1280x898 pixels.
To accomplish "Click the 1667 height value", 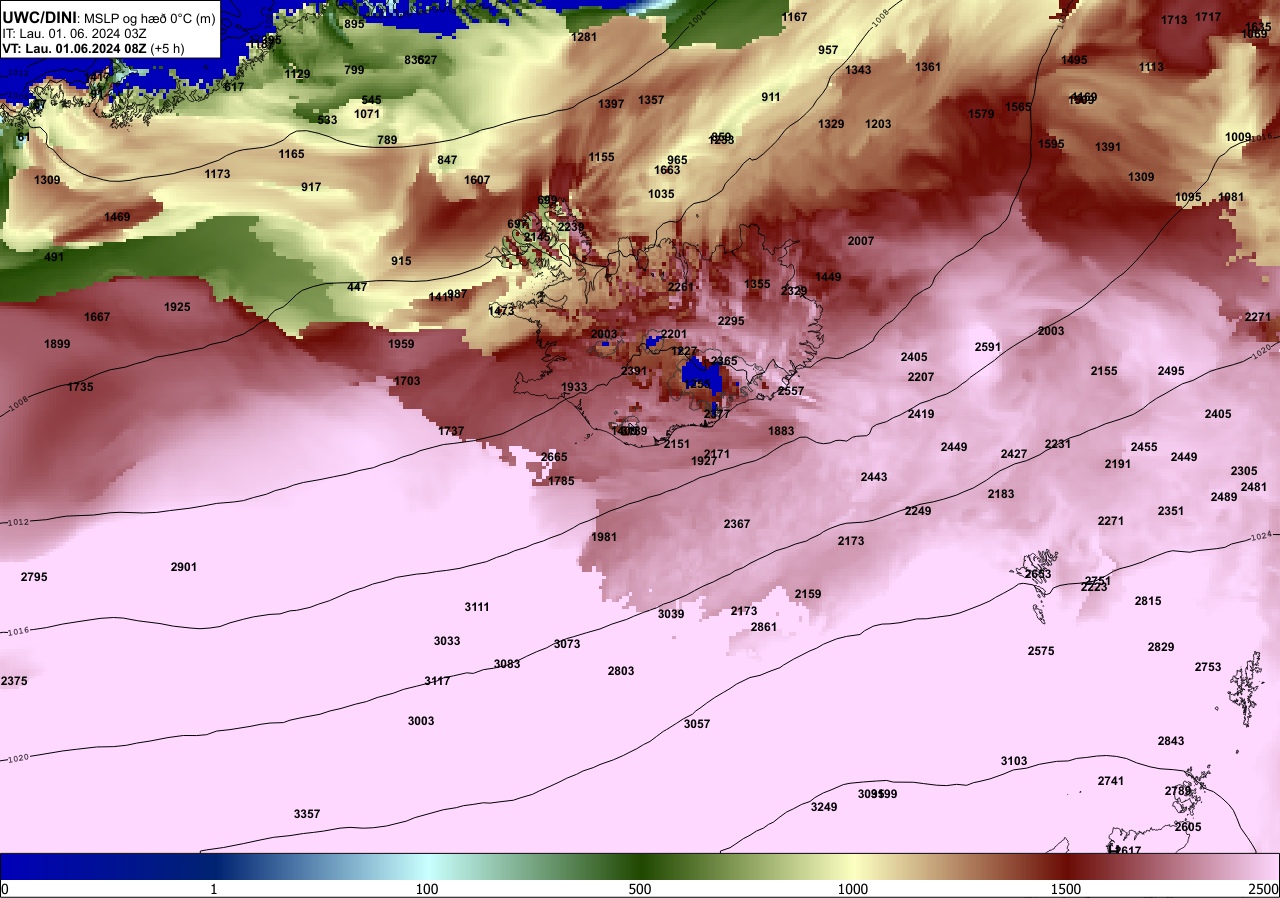I will [x=97, y=317].
